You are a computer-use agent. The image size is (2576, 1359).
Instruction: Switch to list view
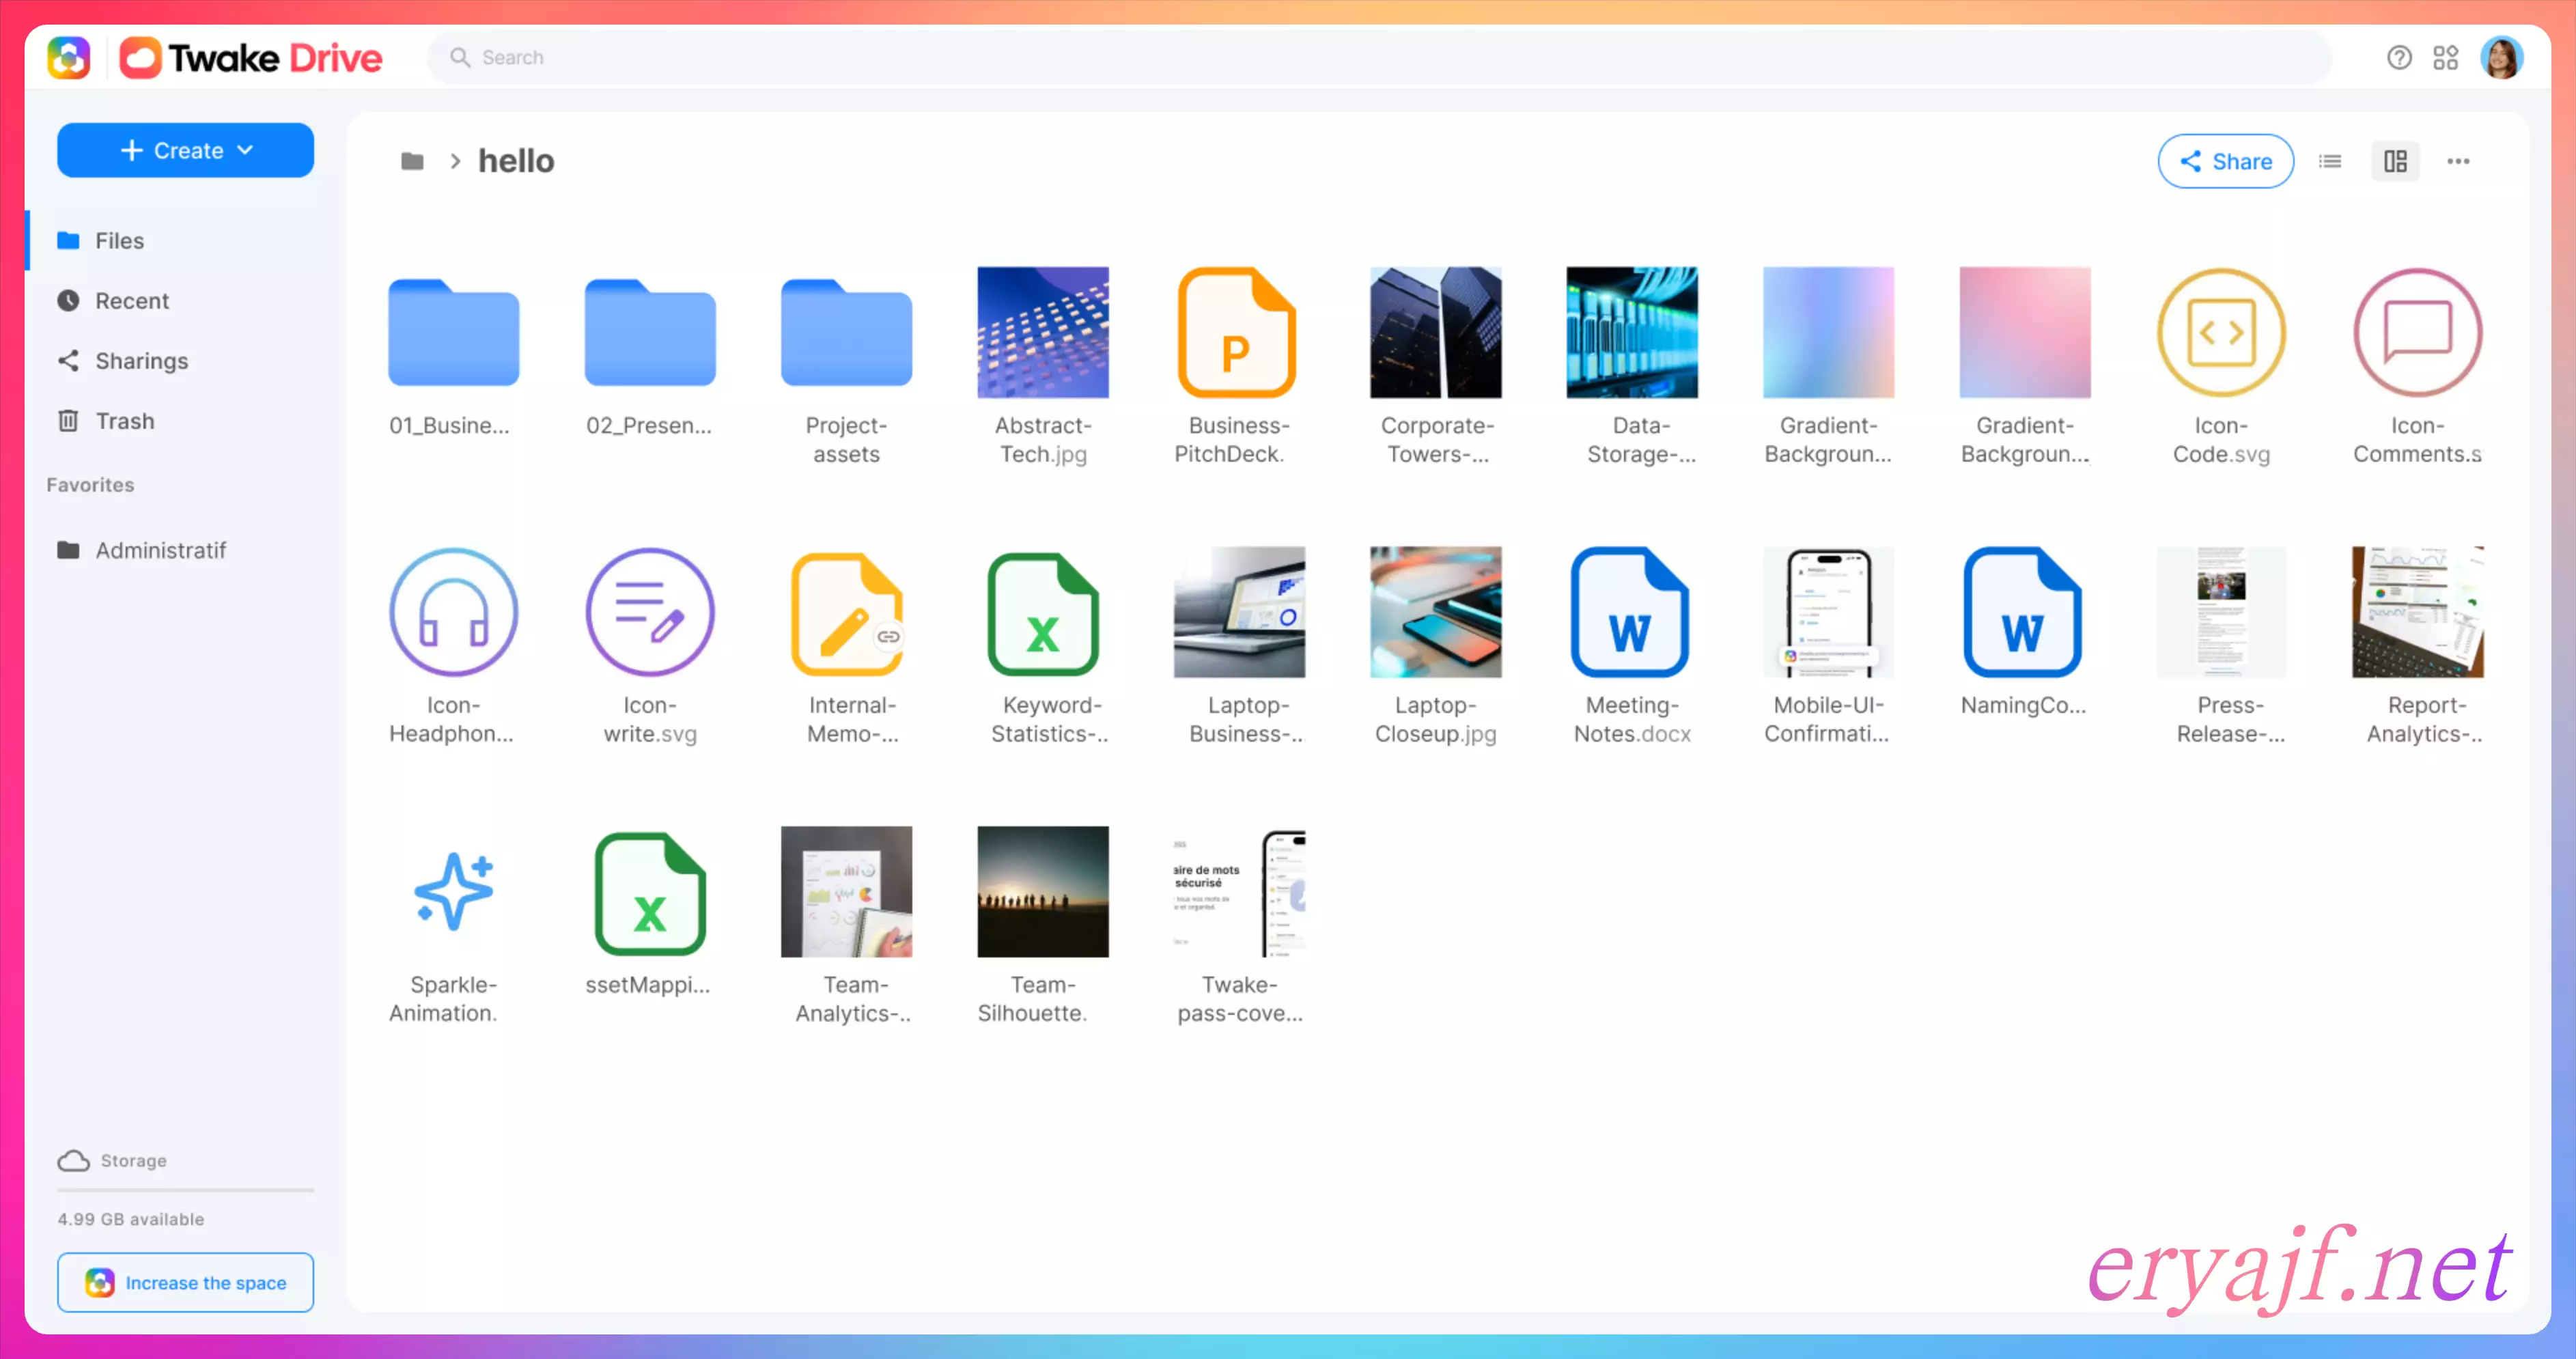2330,161
